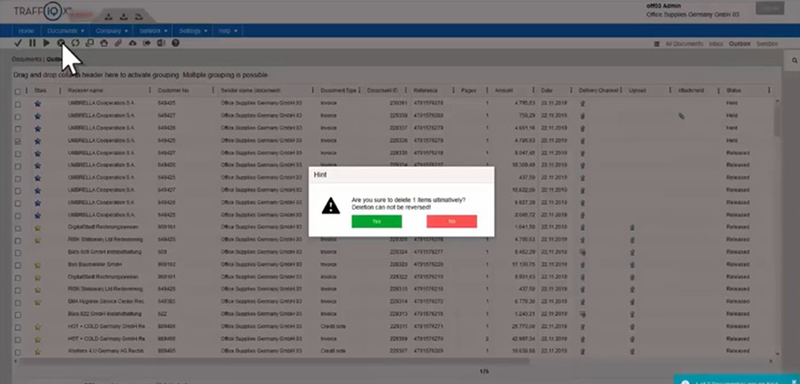The height and width of the screenshot is (384, 800).
Task: Click the copy documents toolbar icon
Action: tap(89, 43)
